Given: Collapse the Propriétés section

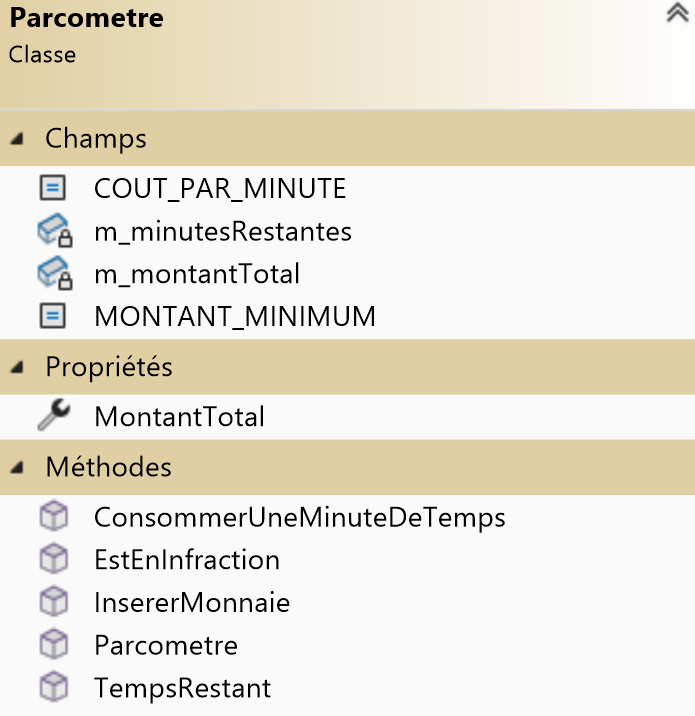Looking at the screenshot, I should [17, 367].
